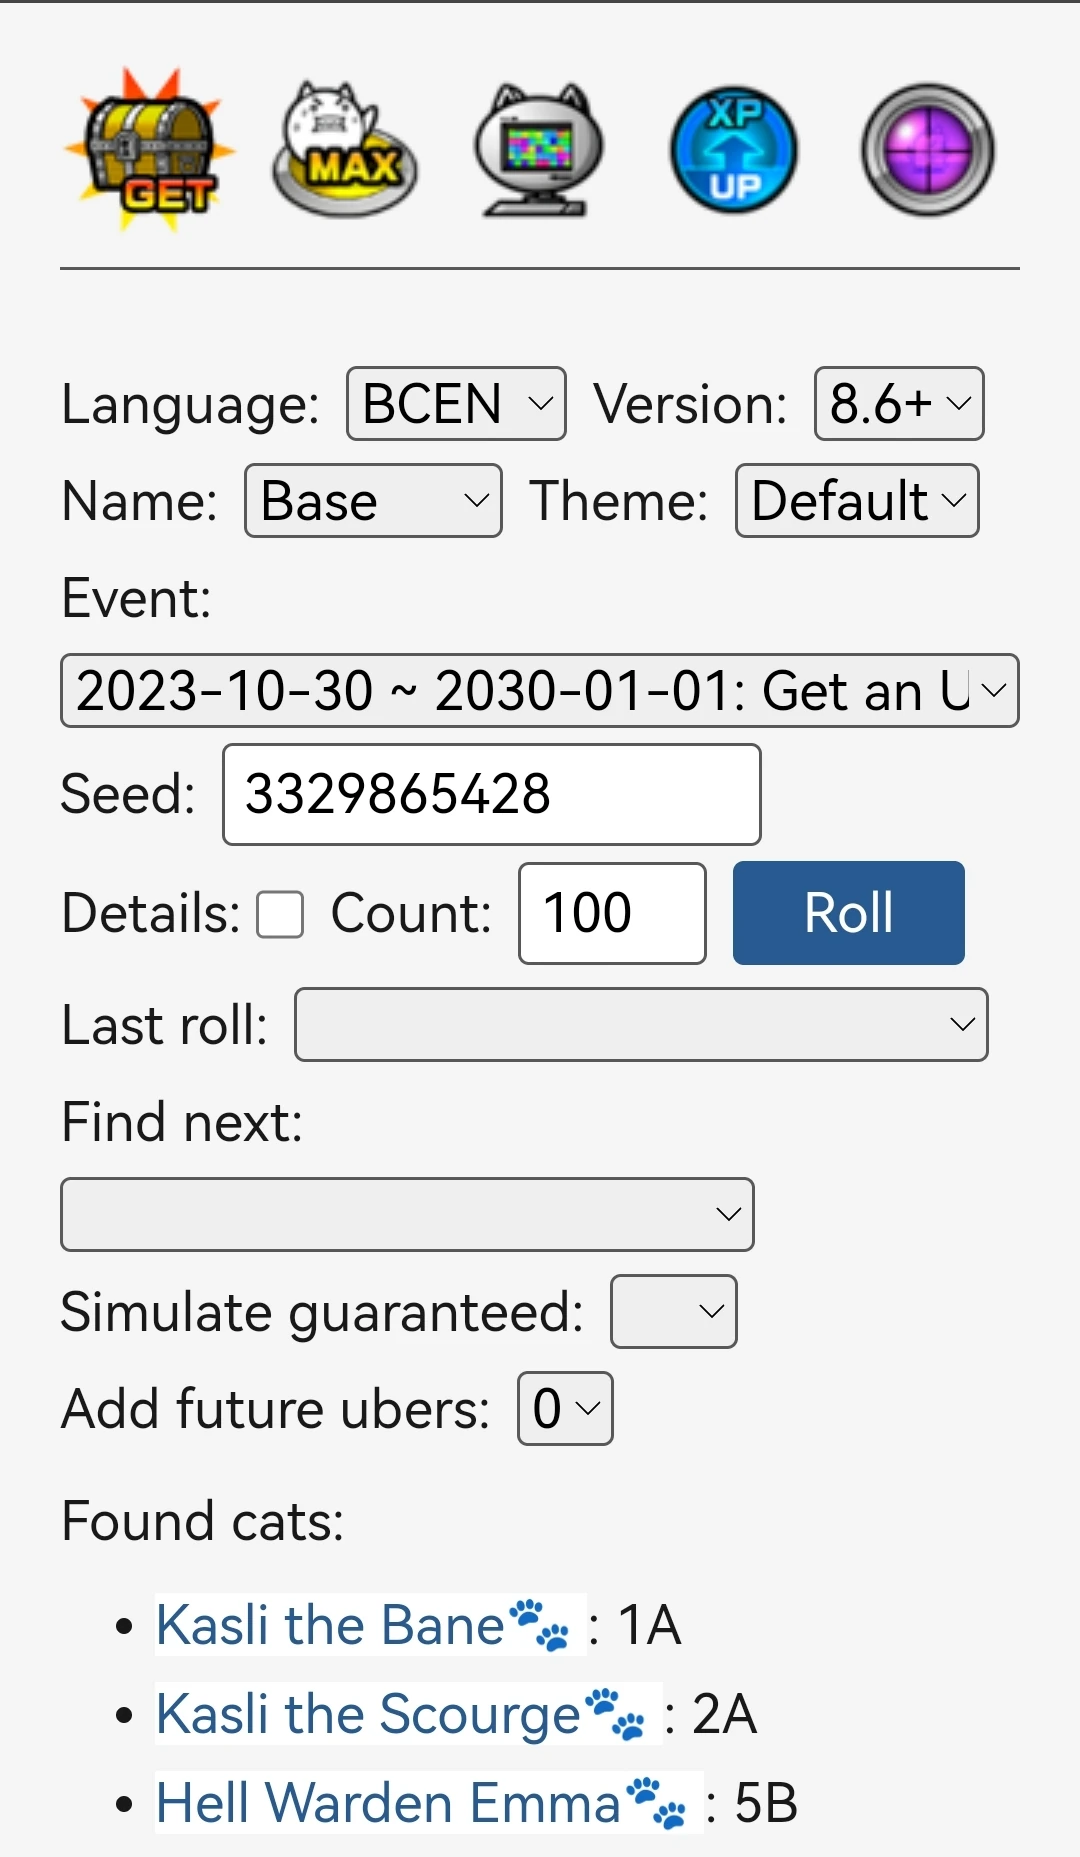Open the MAX cat icon page
This screenshot has height=1857, width=1080.
344,151
